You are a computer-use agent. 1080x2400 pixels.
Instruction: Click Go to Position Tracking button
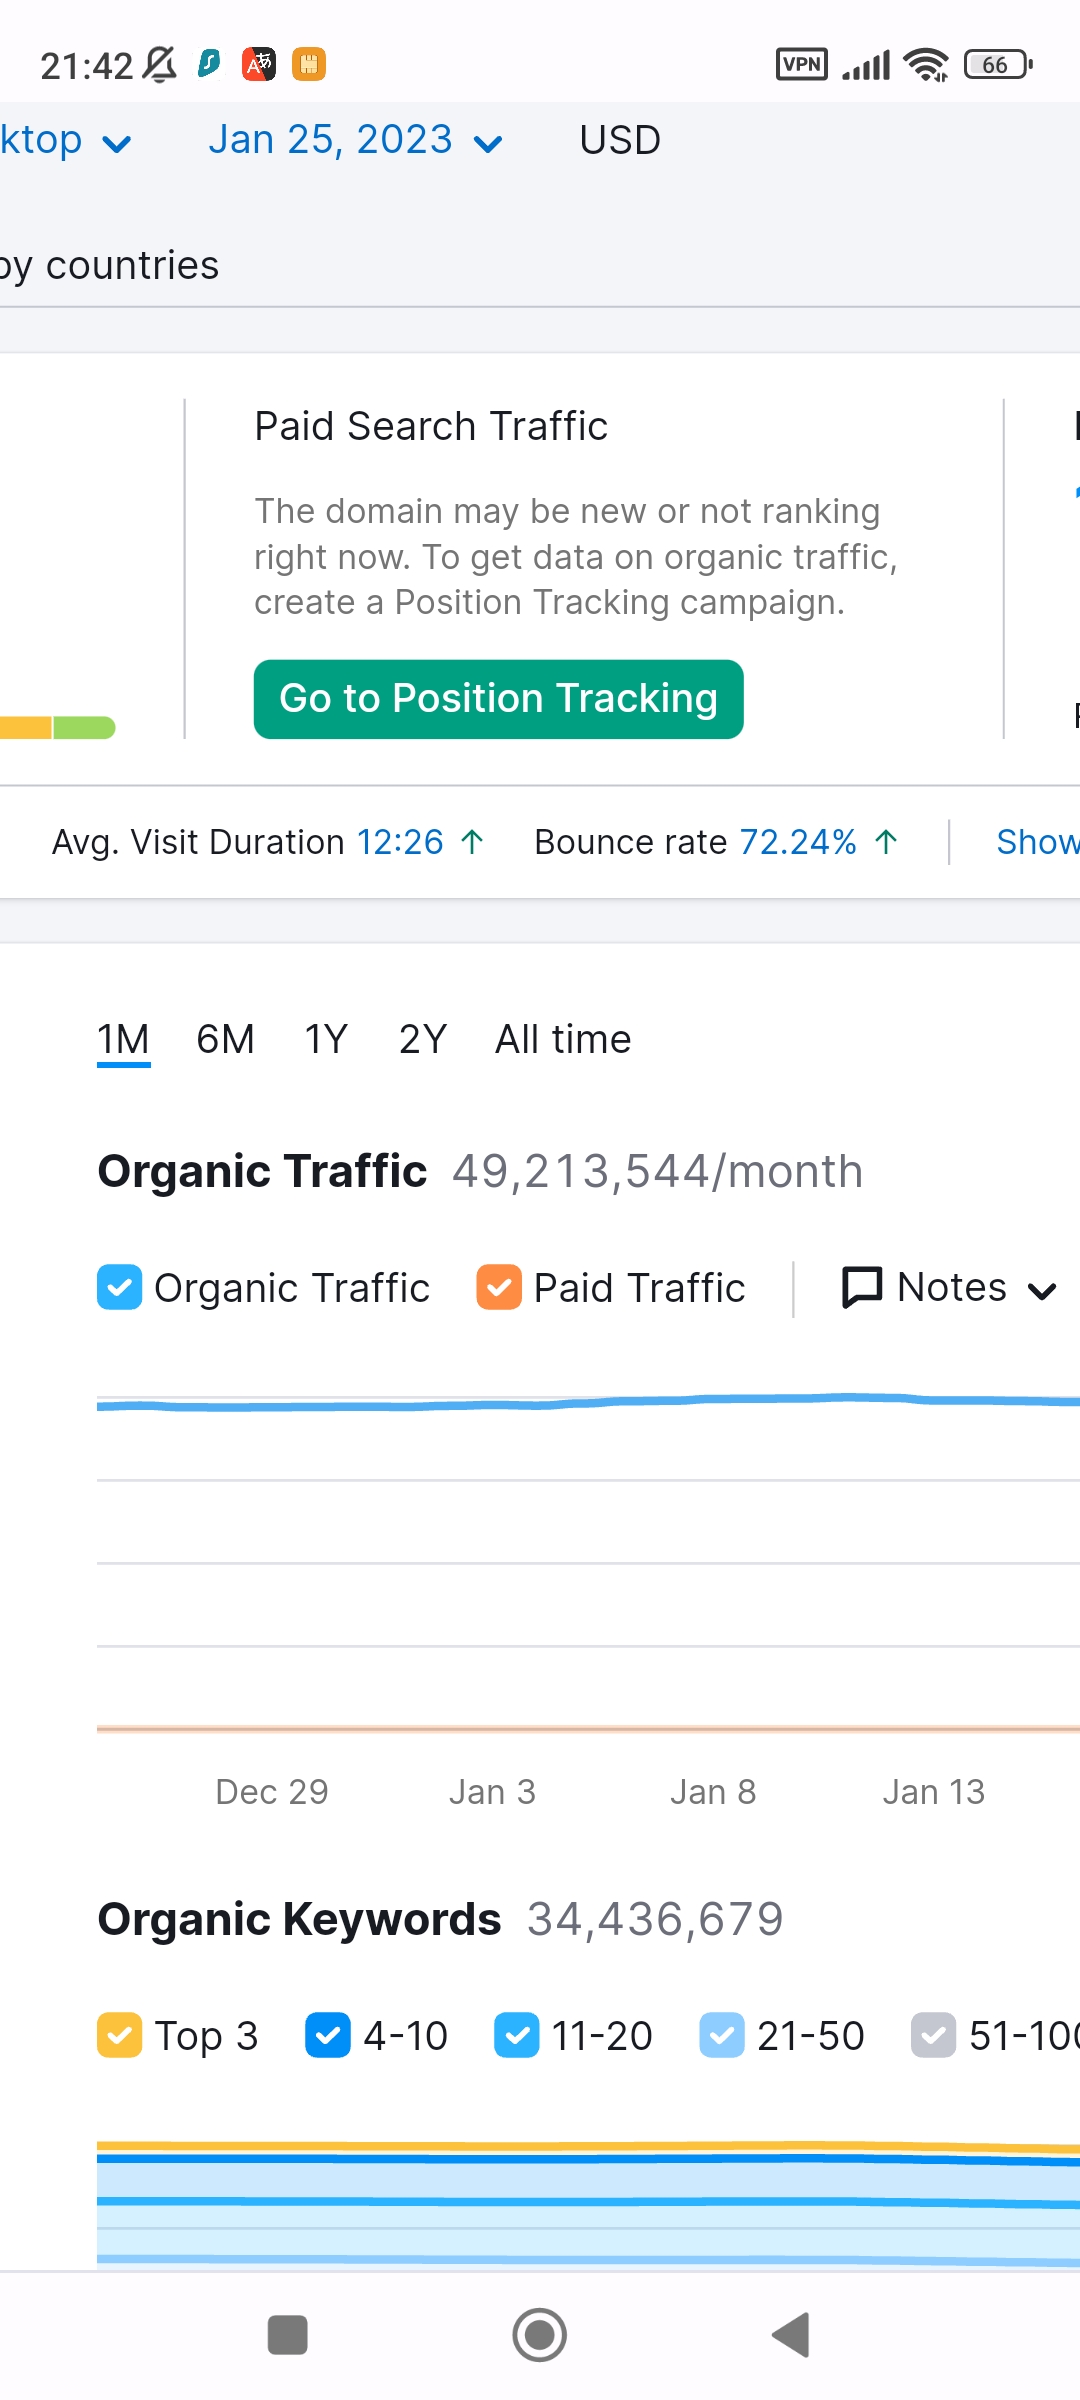pos(498,699)
